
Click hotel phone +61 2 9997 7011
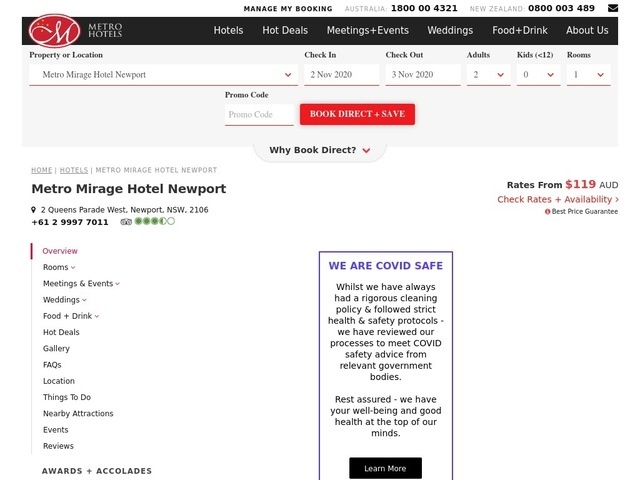tap(70, 222)
